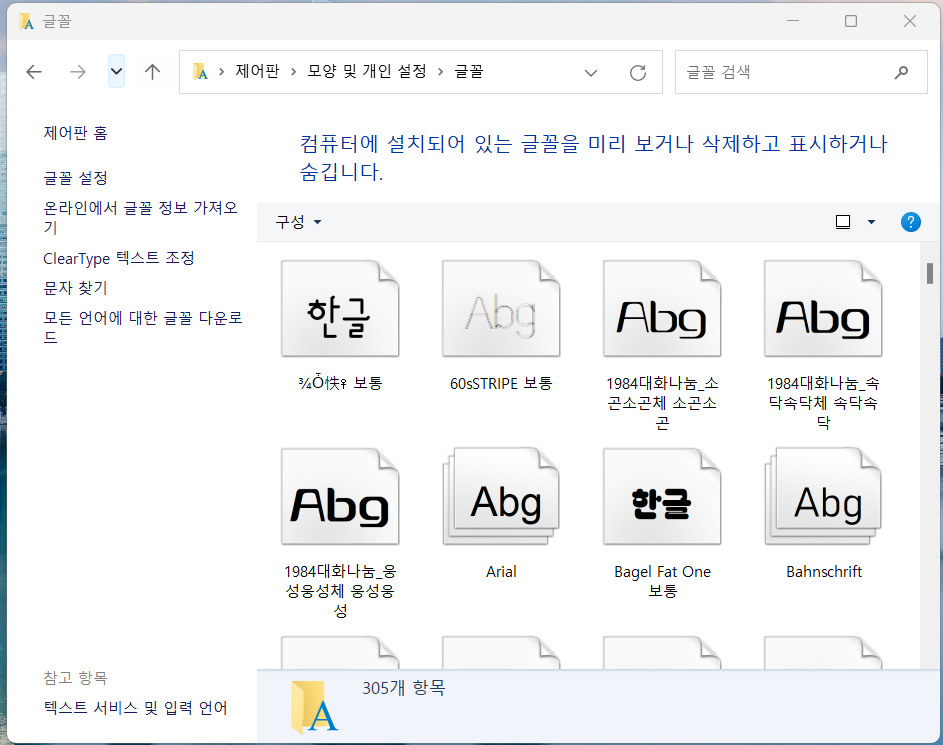Select the Bagel Fat One font icon
Screen dimensions: 943x745
click(x=662, y=497)
